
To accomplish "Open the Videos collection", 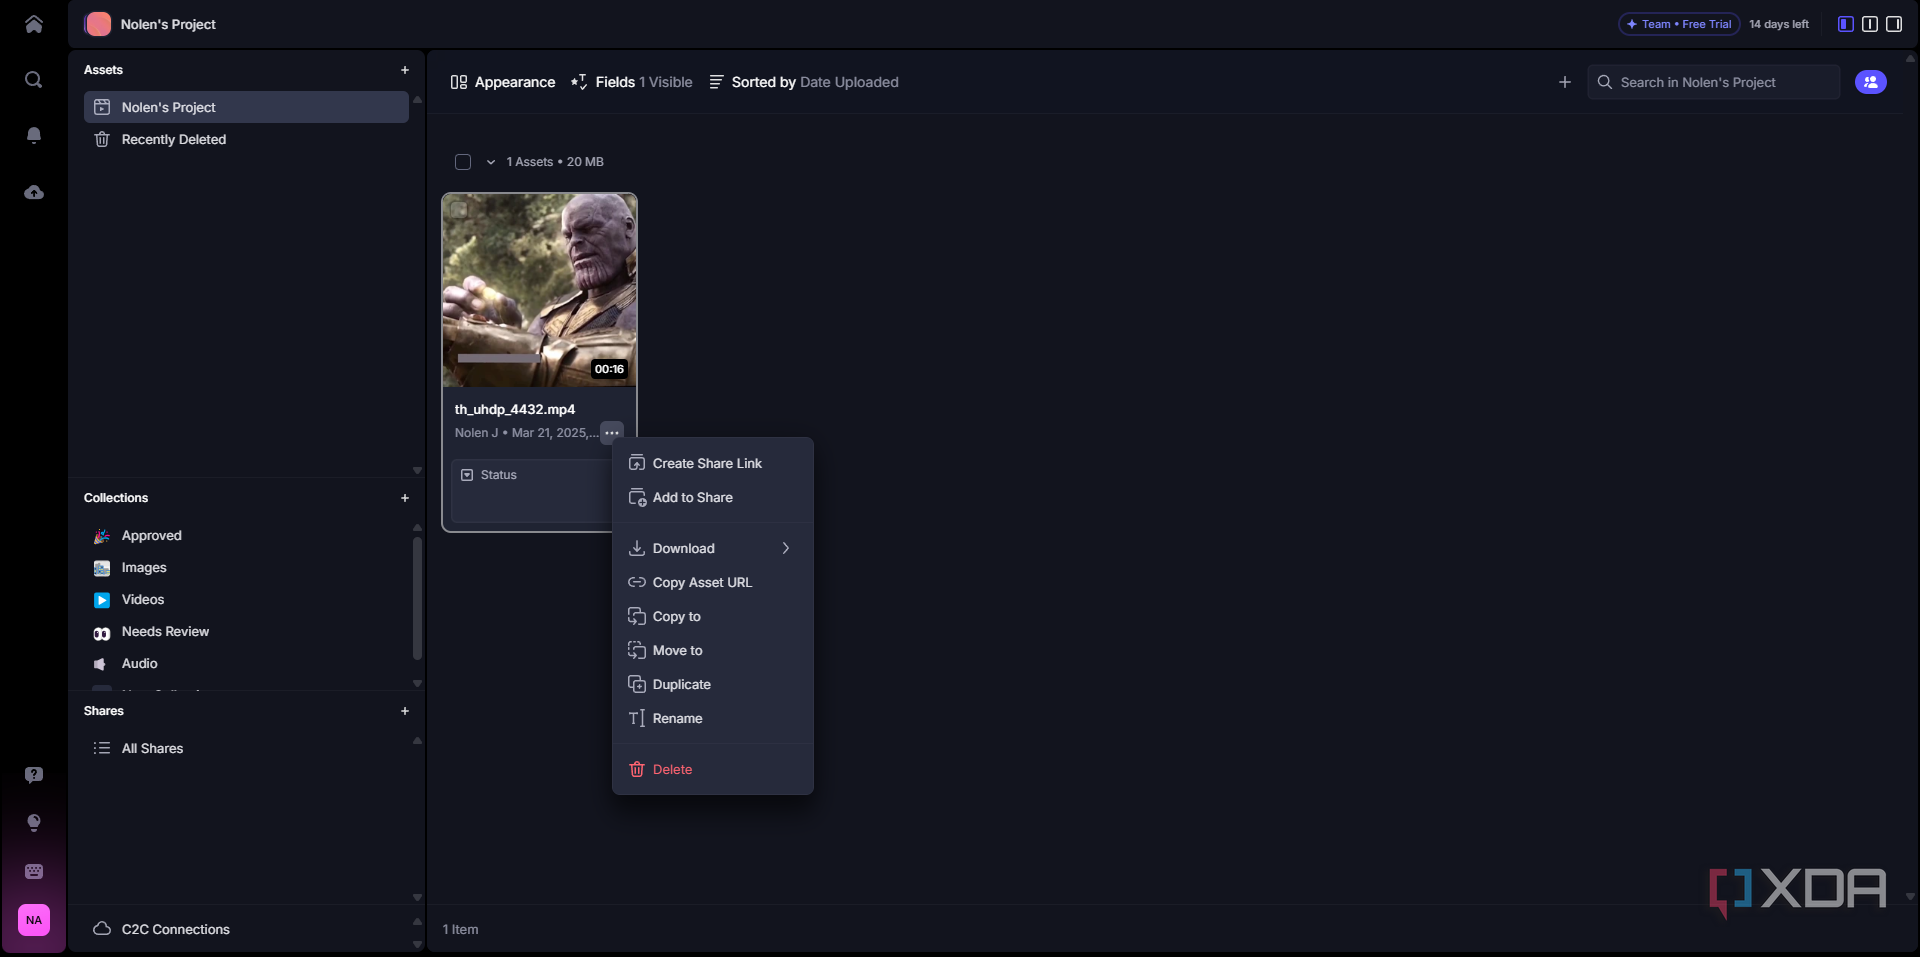I will (246, 600).
